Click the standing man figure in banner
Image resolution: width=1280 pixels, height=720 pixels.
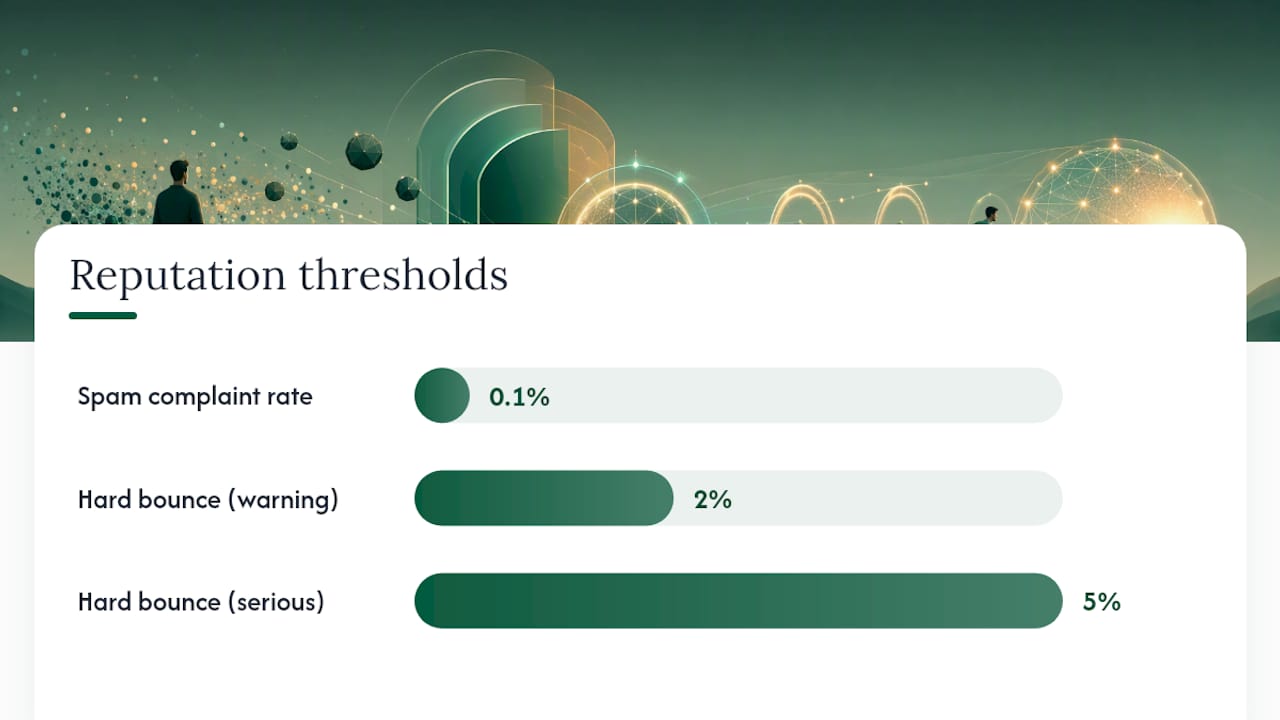[177, 192]
